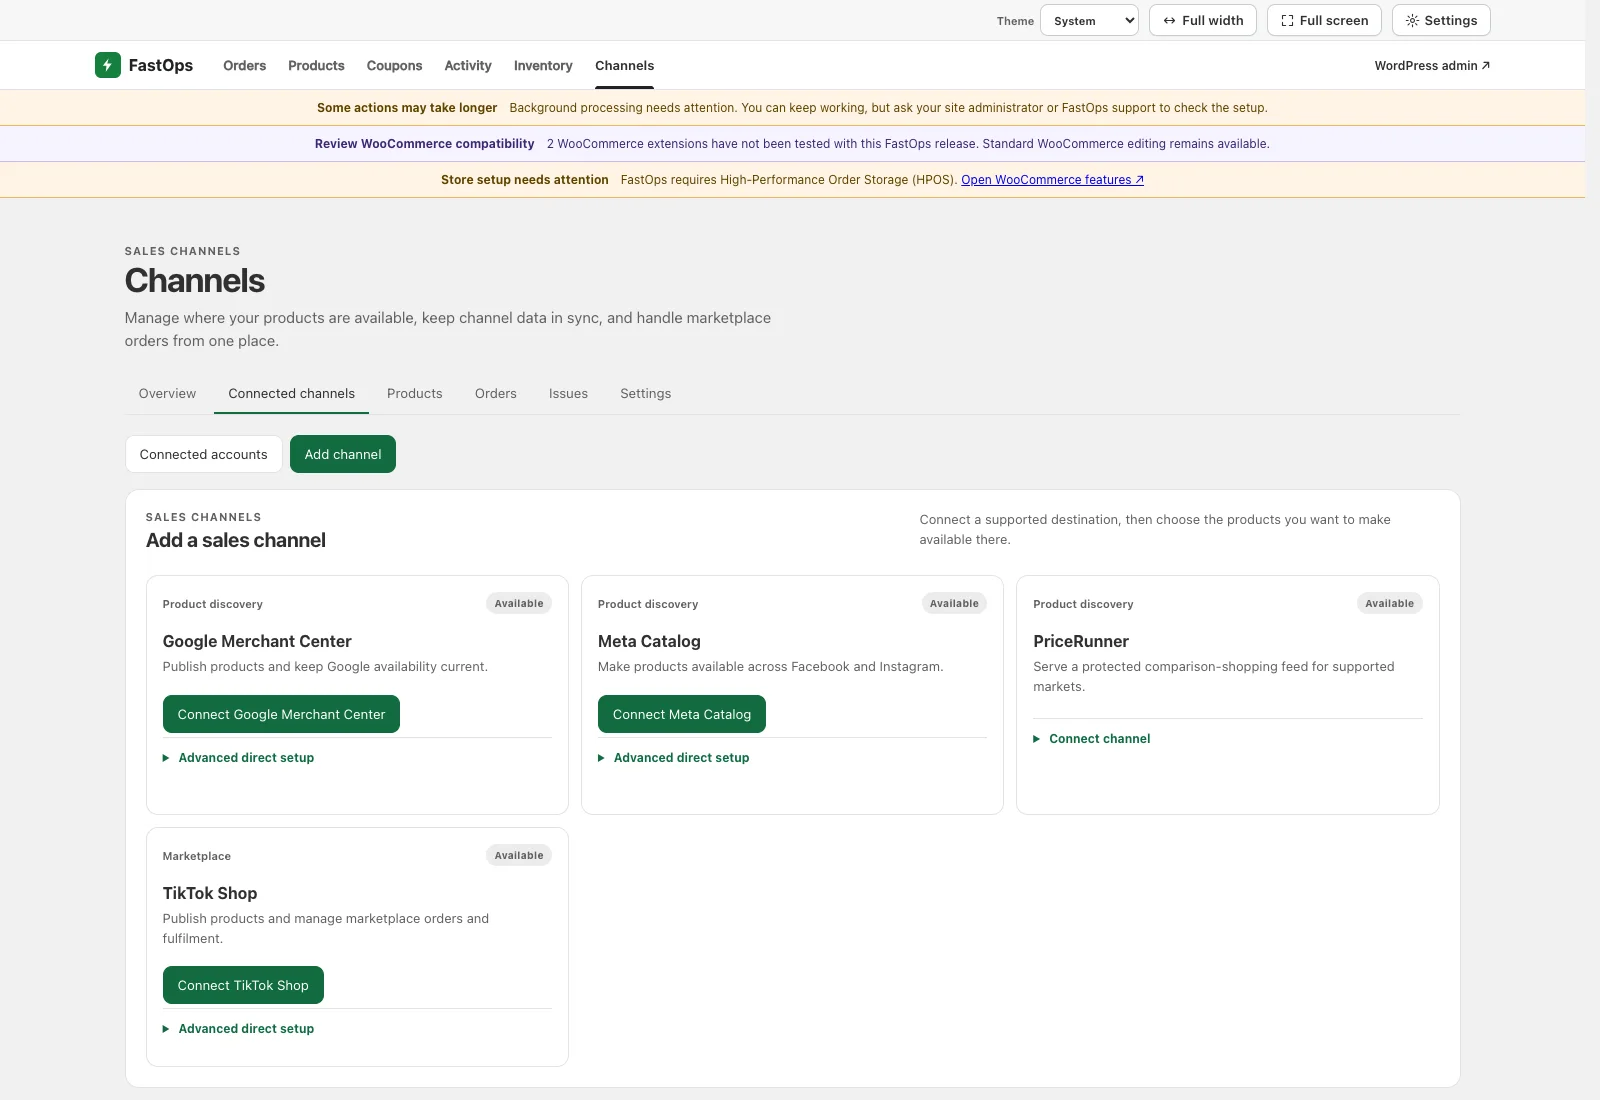Switch to the Overview tab
Viewport: 1600px width, 1100px height.
pyautogui.click(x=167, y=394)
